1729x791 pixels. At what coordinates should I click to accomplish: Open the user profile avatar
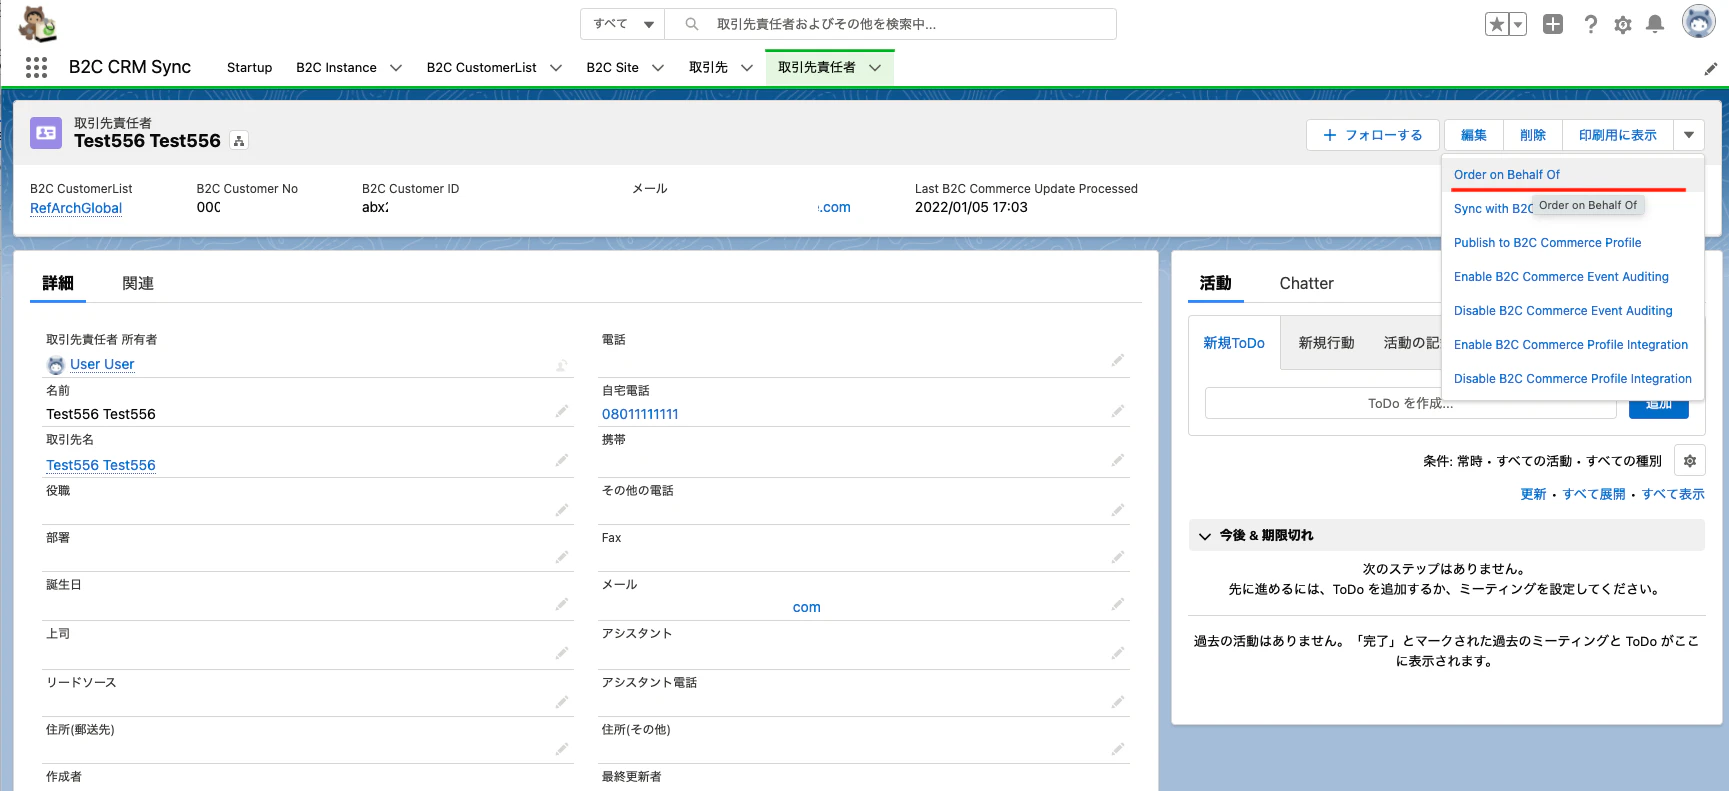[x=1698, y=22]
